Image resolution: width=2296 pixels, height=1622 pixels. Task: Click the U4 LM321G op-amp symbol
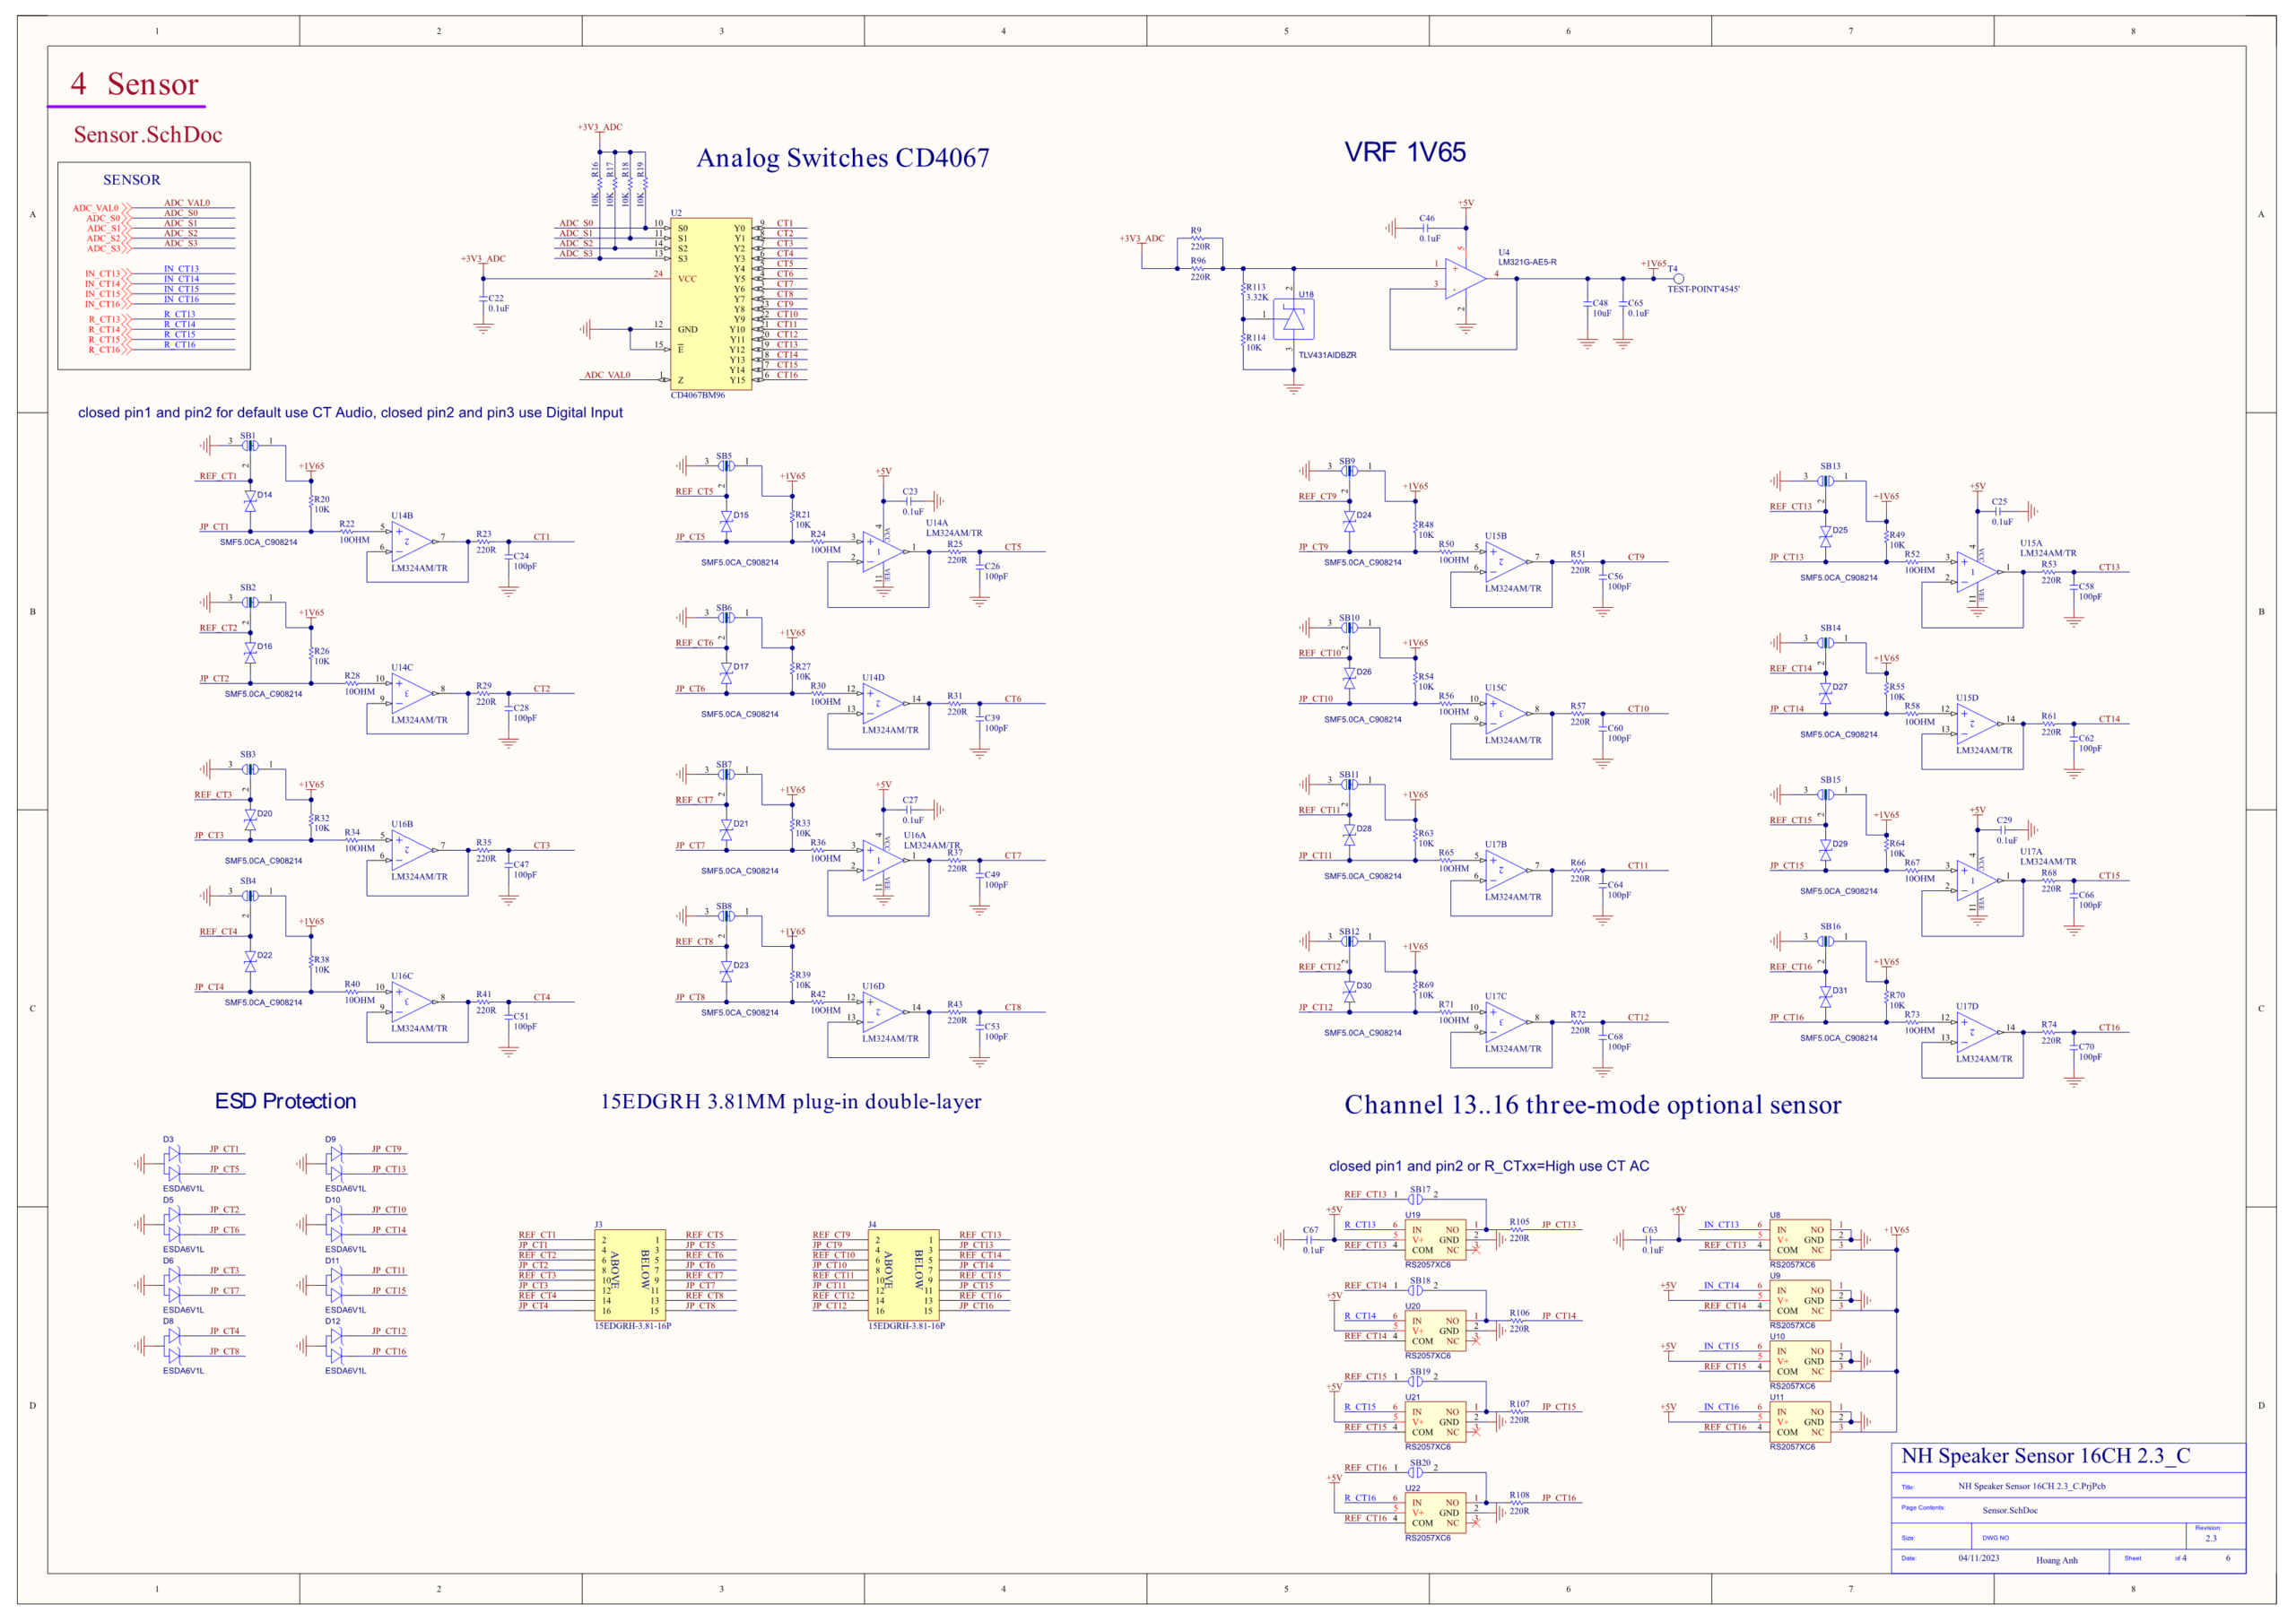[x=1466, y=279]
